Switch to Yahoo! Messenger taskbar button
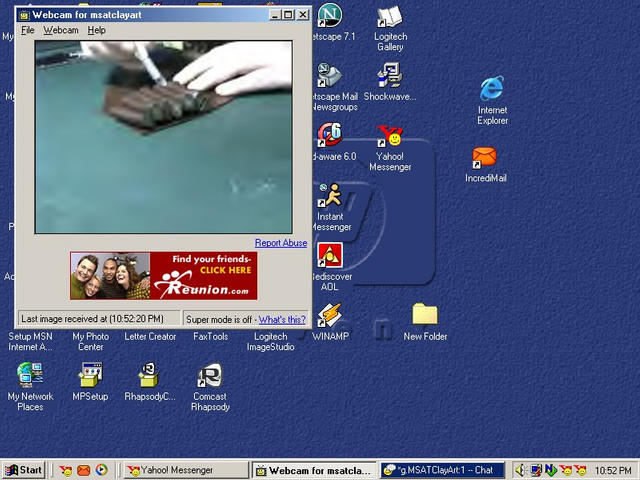Screen dimensions: 640x480 (186, 470)
